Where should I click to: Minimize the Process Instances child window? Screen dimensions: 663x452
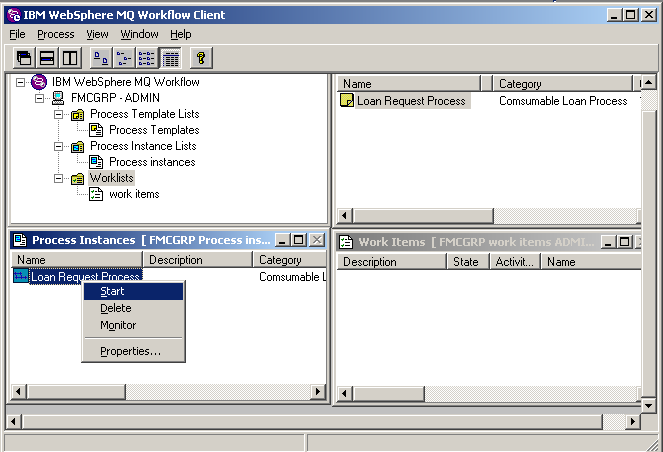click(x=282, y=240)
